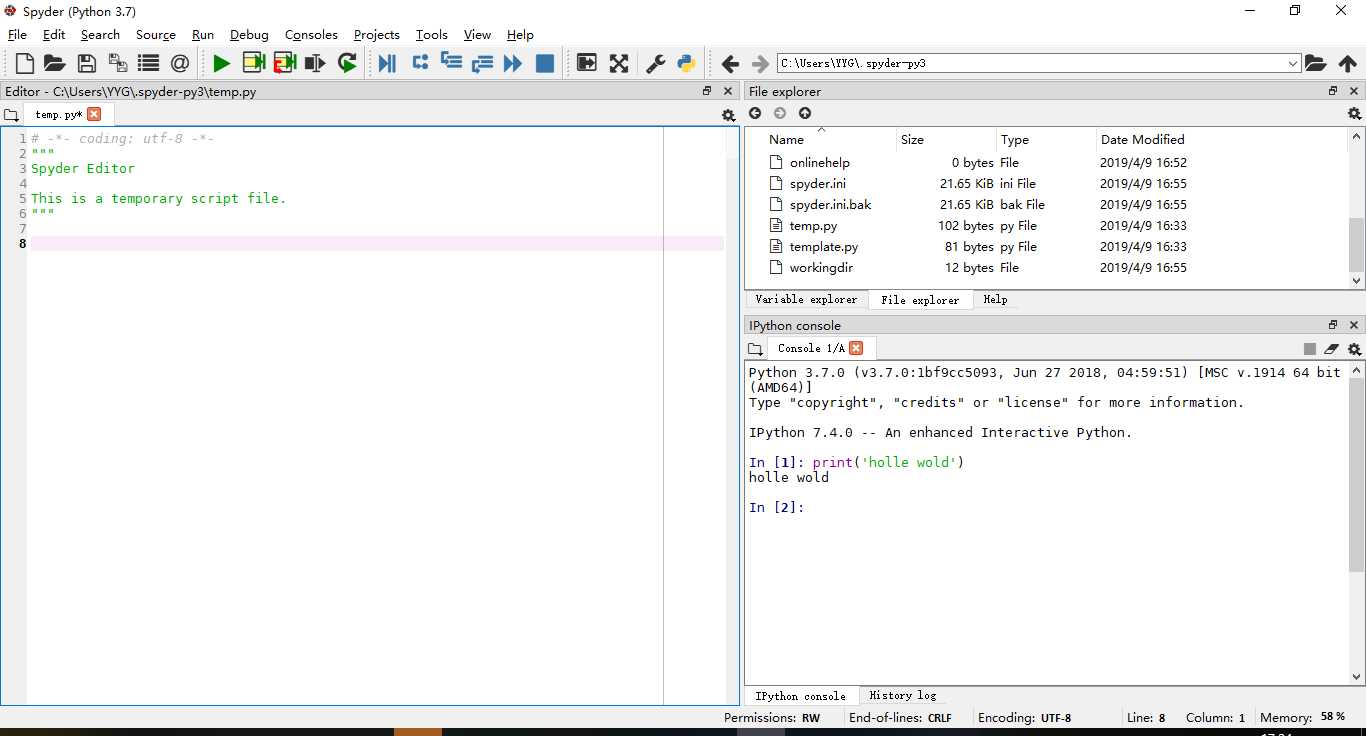The height and width of the screenshot is (736, 1366).
Task: Continue debug execution until breakpoint
Action: click(513, 63)
